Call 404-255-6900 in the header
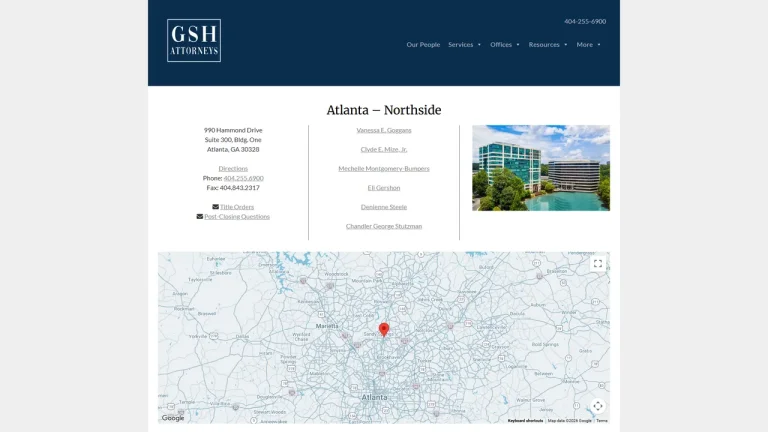768x432 pixels. point(585,22)
